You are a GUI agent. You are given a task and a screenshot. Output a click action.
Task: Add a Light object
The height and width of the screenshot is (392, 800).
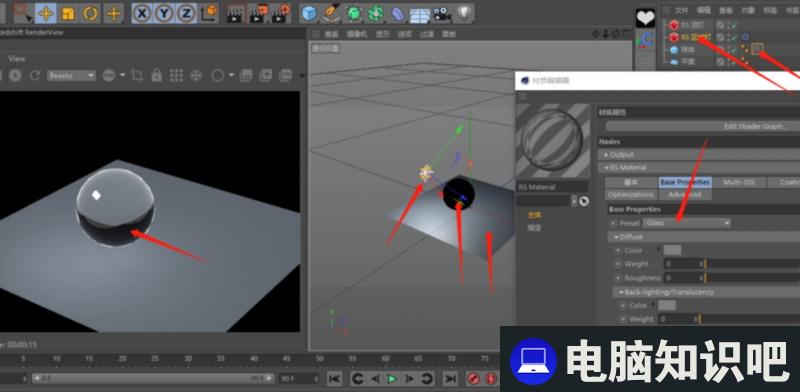(464, 13)
